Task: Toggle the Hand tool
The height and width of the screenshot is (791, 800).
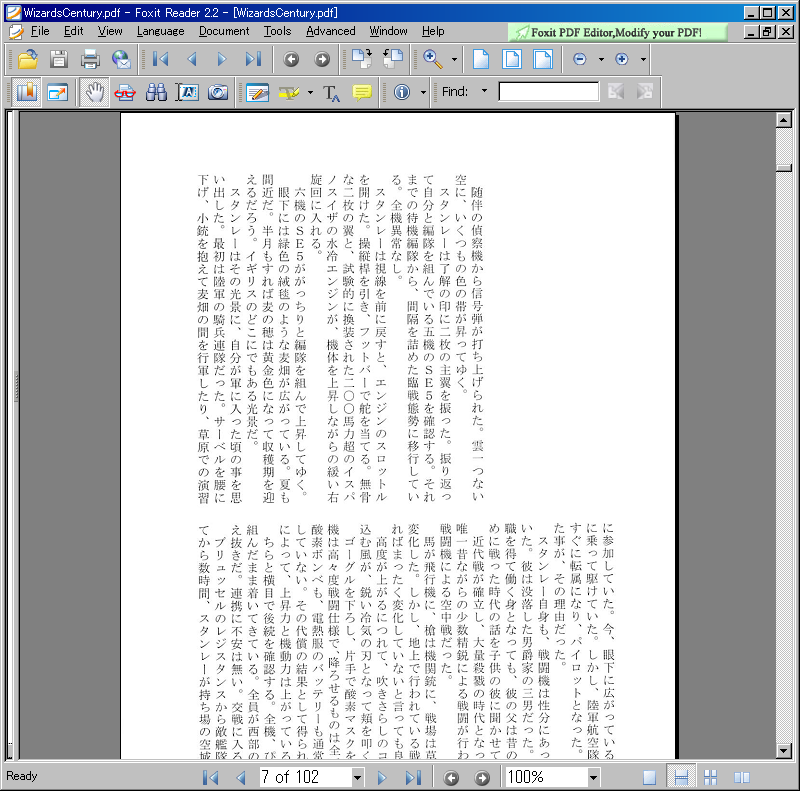Action: point(94,92)
